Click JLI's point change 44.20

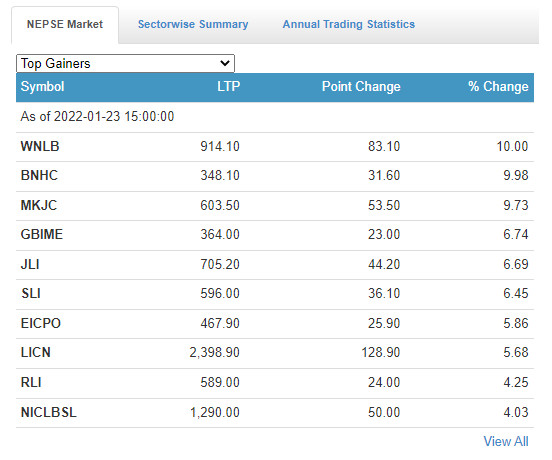point(384,264)
